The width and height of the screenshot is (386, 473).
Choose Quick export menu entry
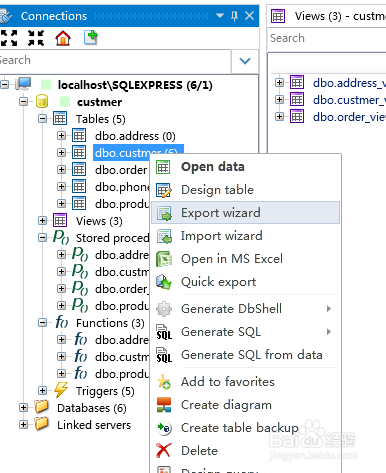(245, 282)
